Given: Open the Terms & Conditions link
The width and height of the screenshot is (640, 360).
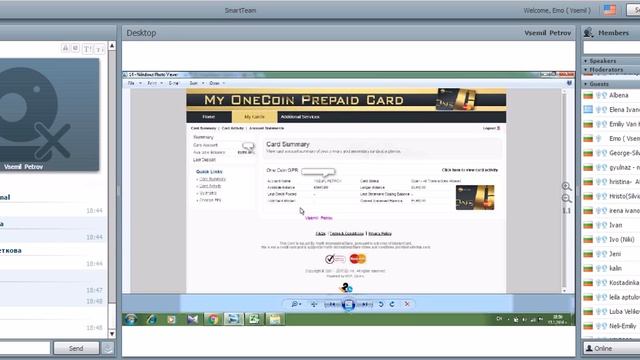Looking at the screenshot, I should tap(347, 233).
